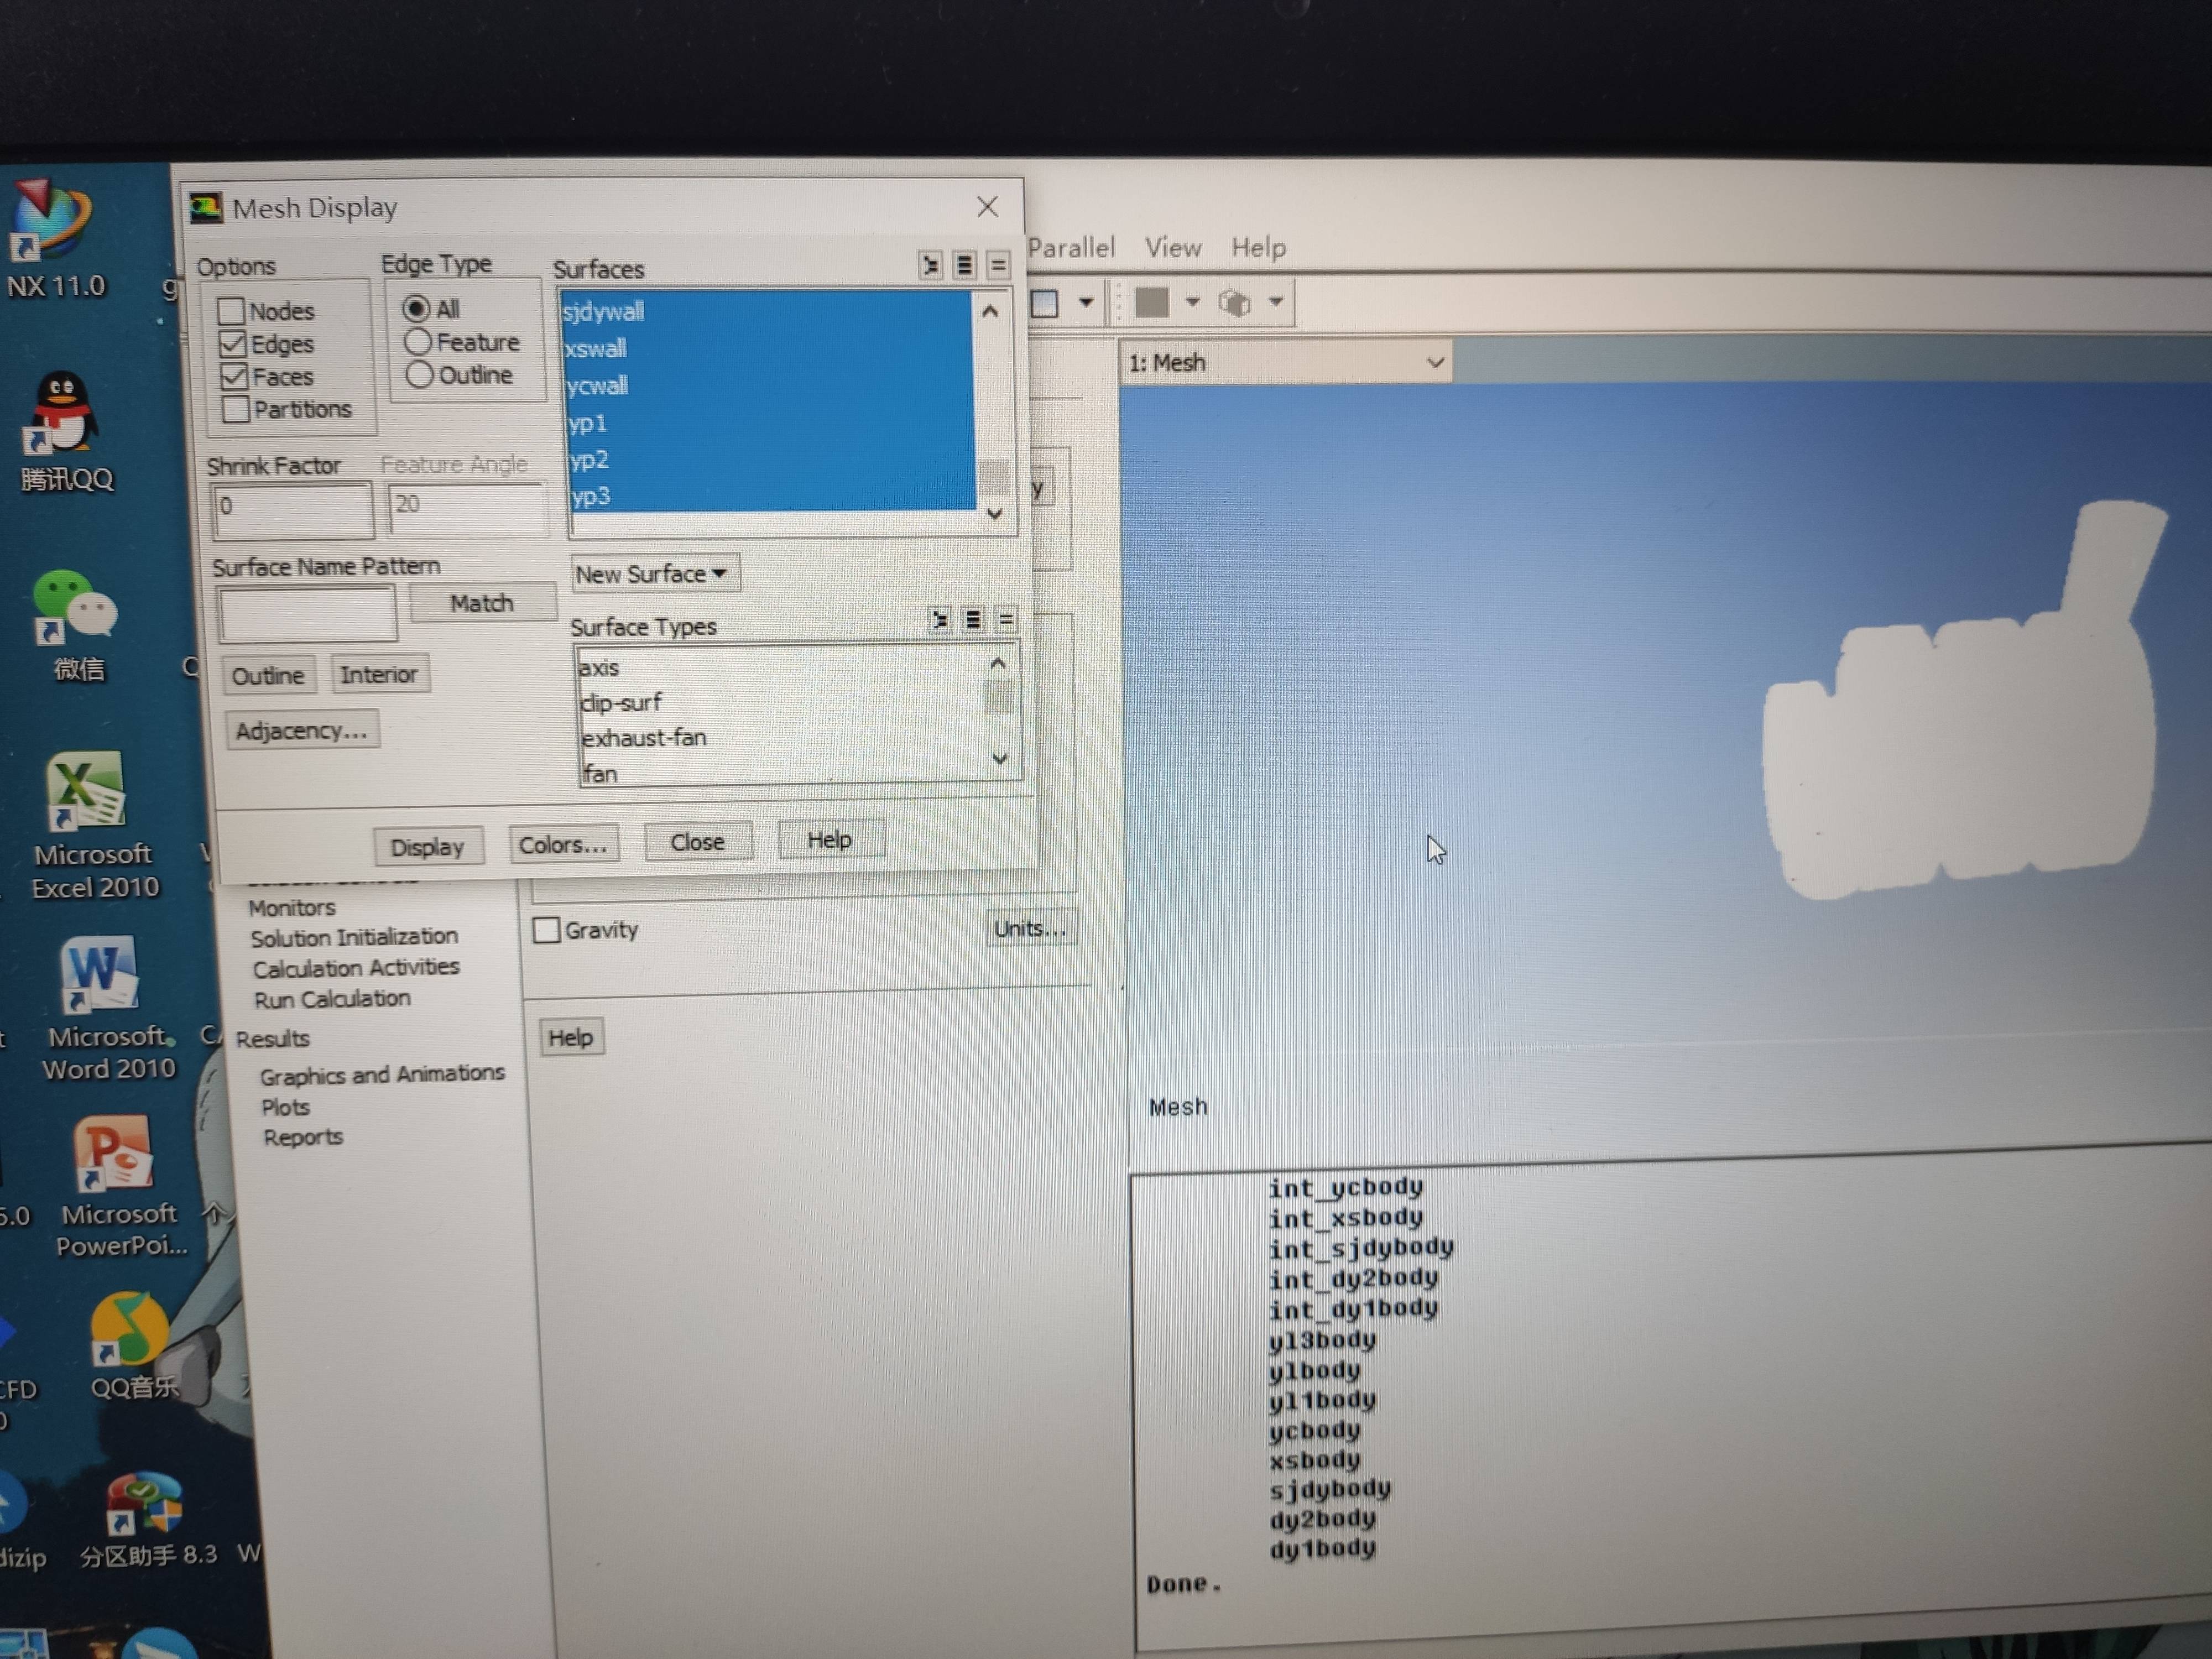The height and width of the screenshot is (1659, 2212).
Task: Click the Match button
Action: point(482,603)
